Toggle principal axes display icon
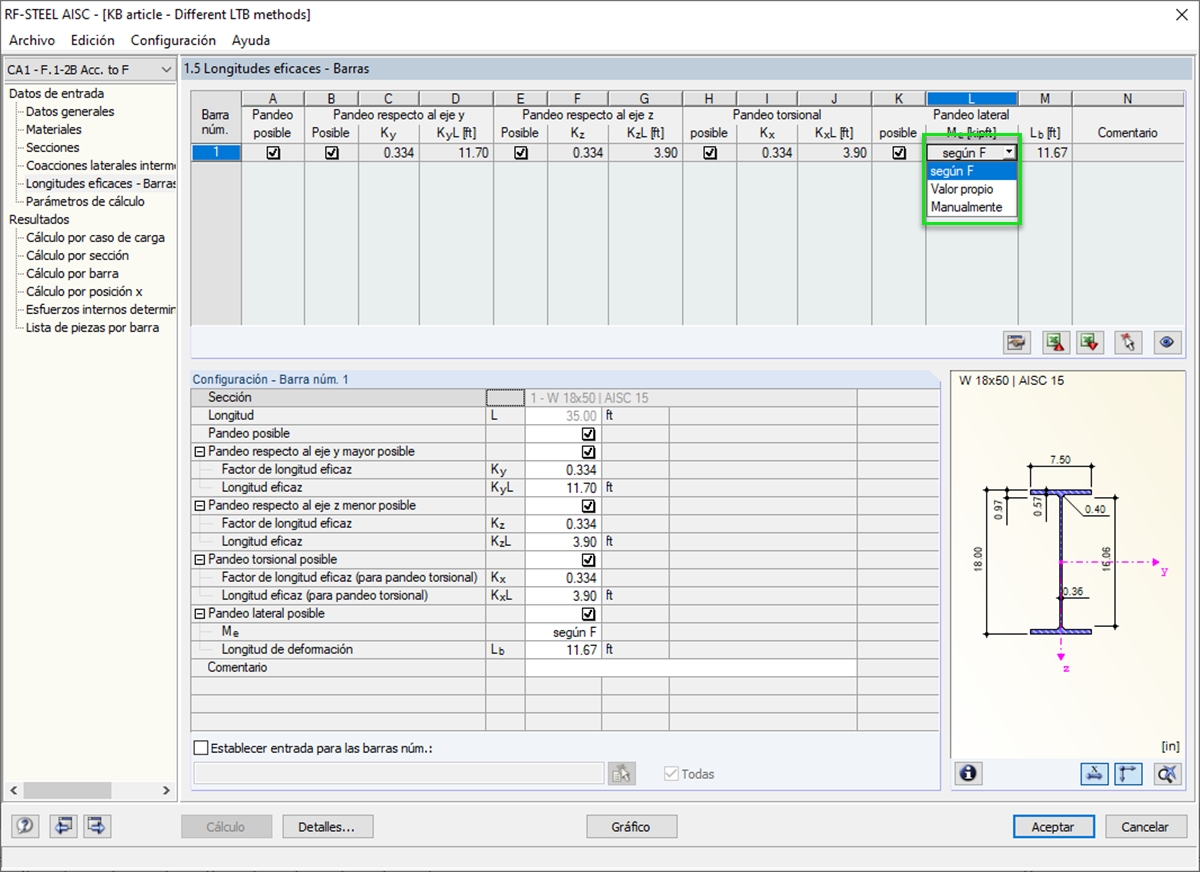1200x872 pixels. [1129, 773]
